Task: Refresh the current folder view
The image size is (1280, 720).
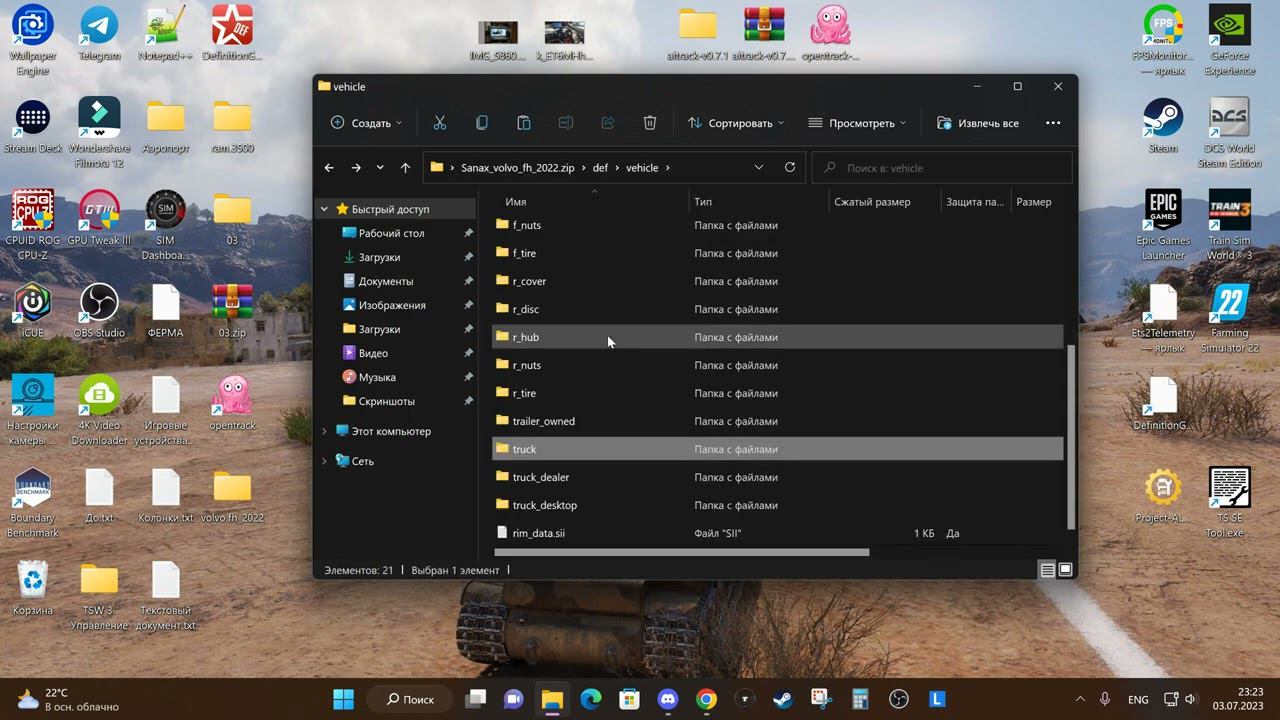Action: [790, 168]
